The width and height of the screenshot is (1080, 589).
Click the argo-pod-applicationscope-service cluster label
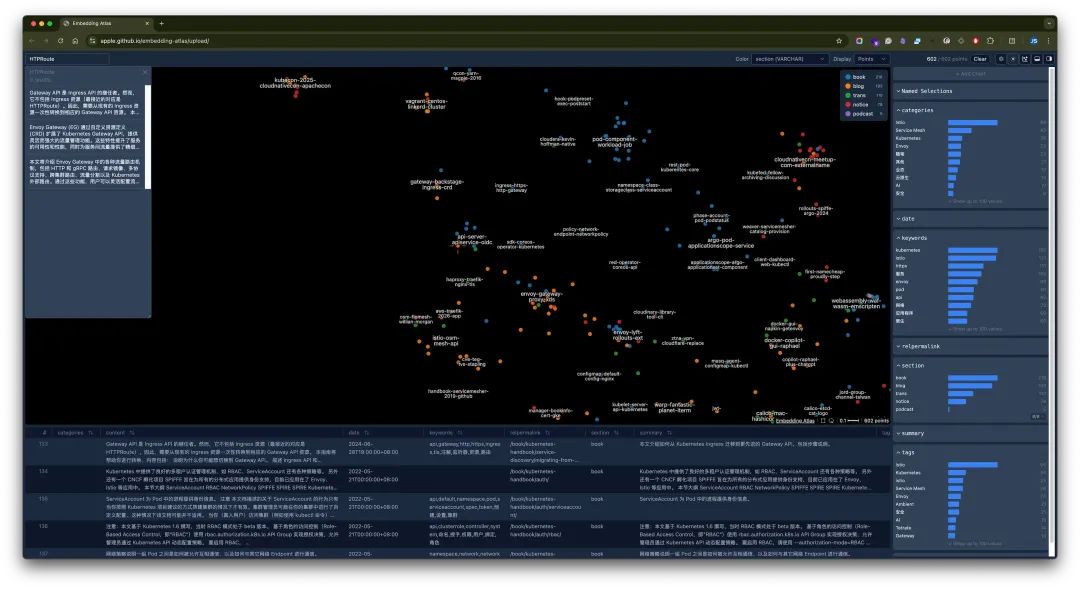(x=720, y=243)
